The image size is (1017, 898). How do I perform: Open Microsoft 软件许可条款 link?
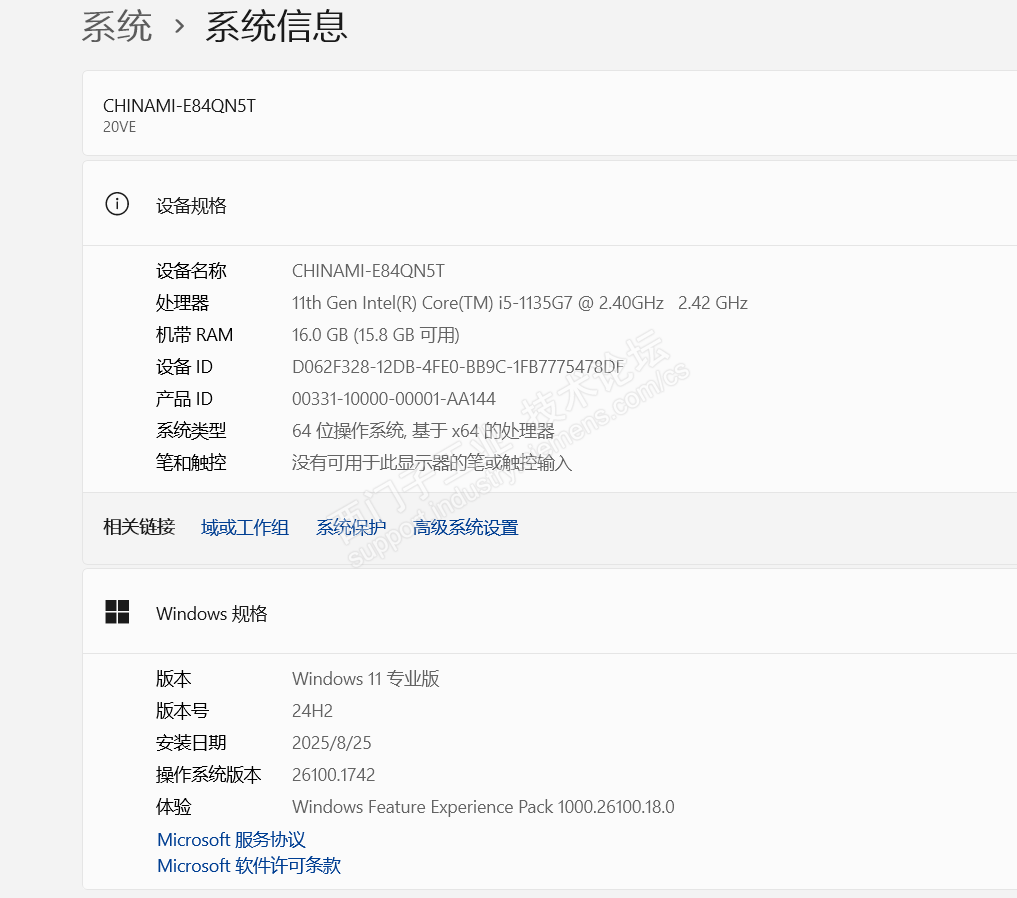click(249, 865)
